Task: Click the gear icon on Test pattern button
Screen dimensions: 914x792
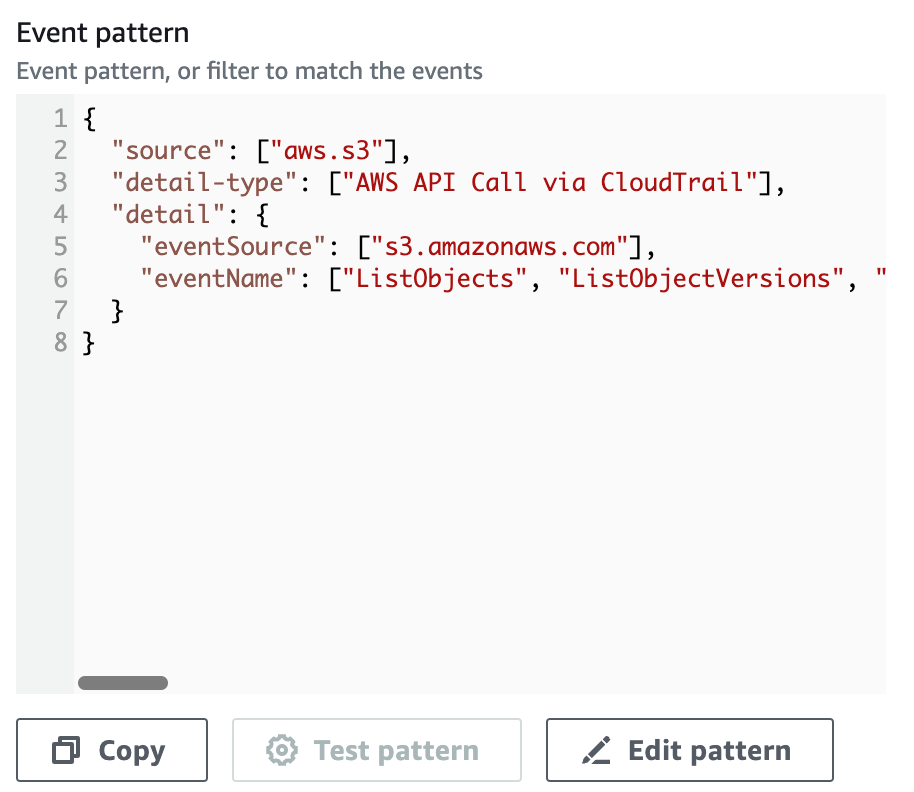Action: click(282, 750)
